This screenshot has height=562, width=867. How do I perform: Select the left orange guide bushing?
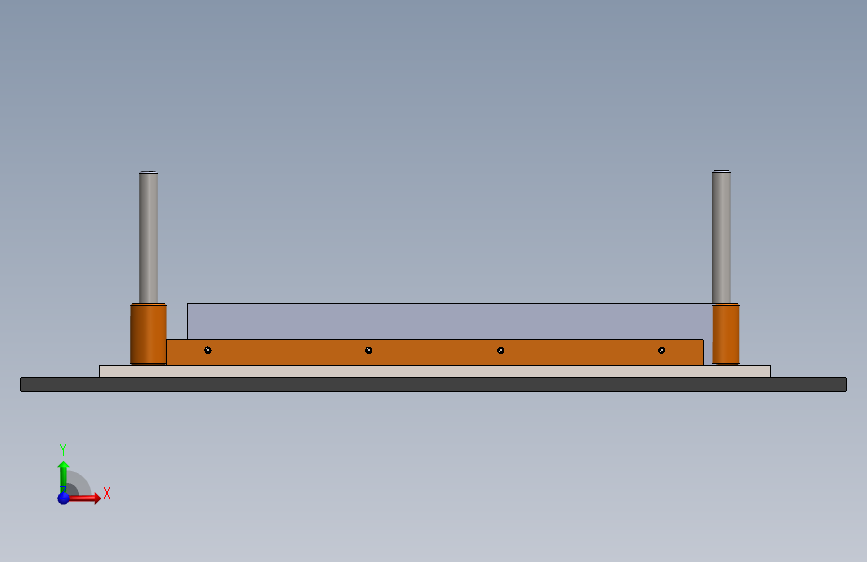pyautogui.click(x=148, y=334)
